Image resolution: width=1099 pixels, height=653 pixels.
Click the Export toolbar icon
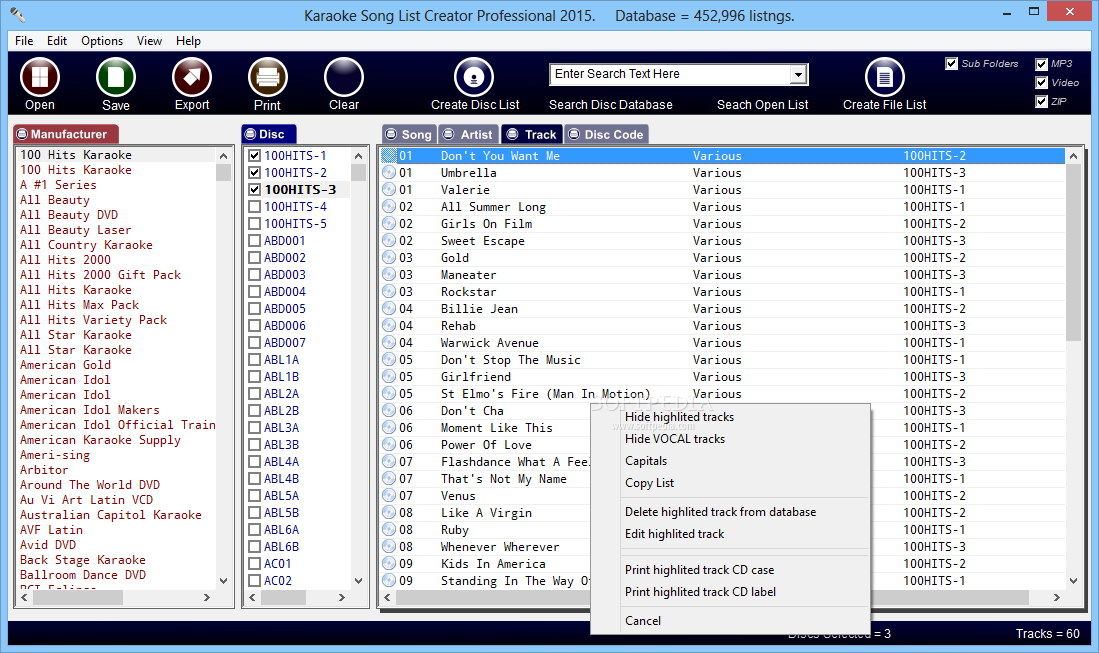pyautogui.click(x=192, y=77)
